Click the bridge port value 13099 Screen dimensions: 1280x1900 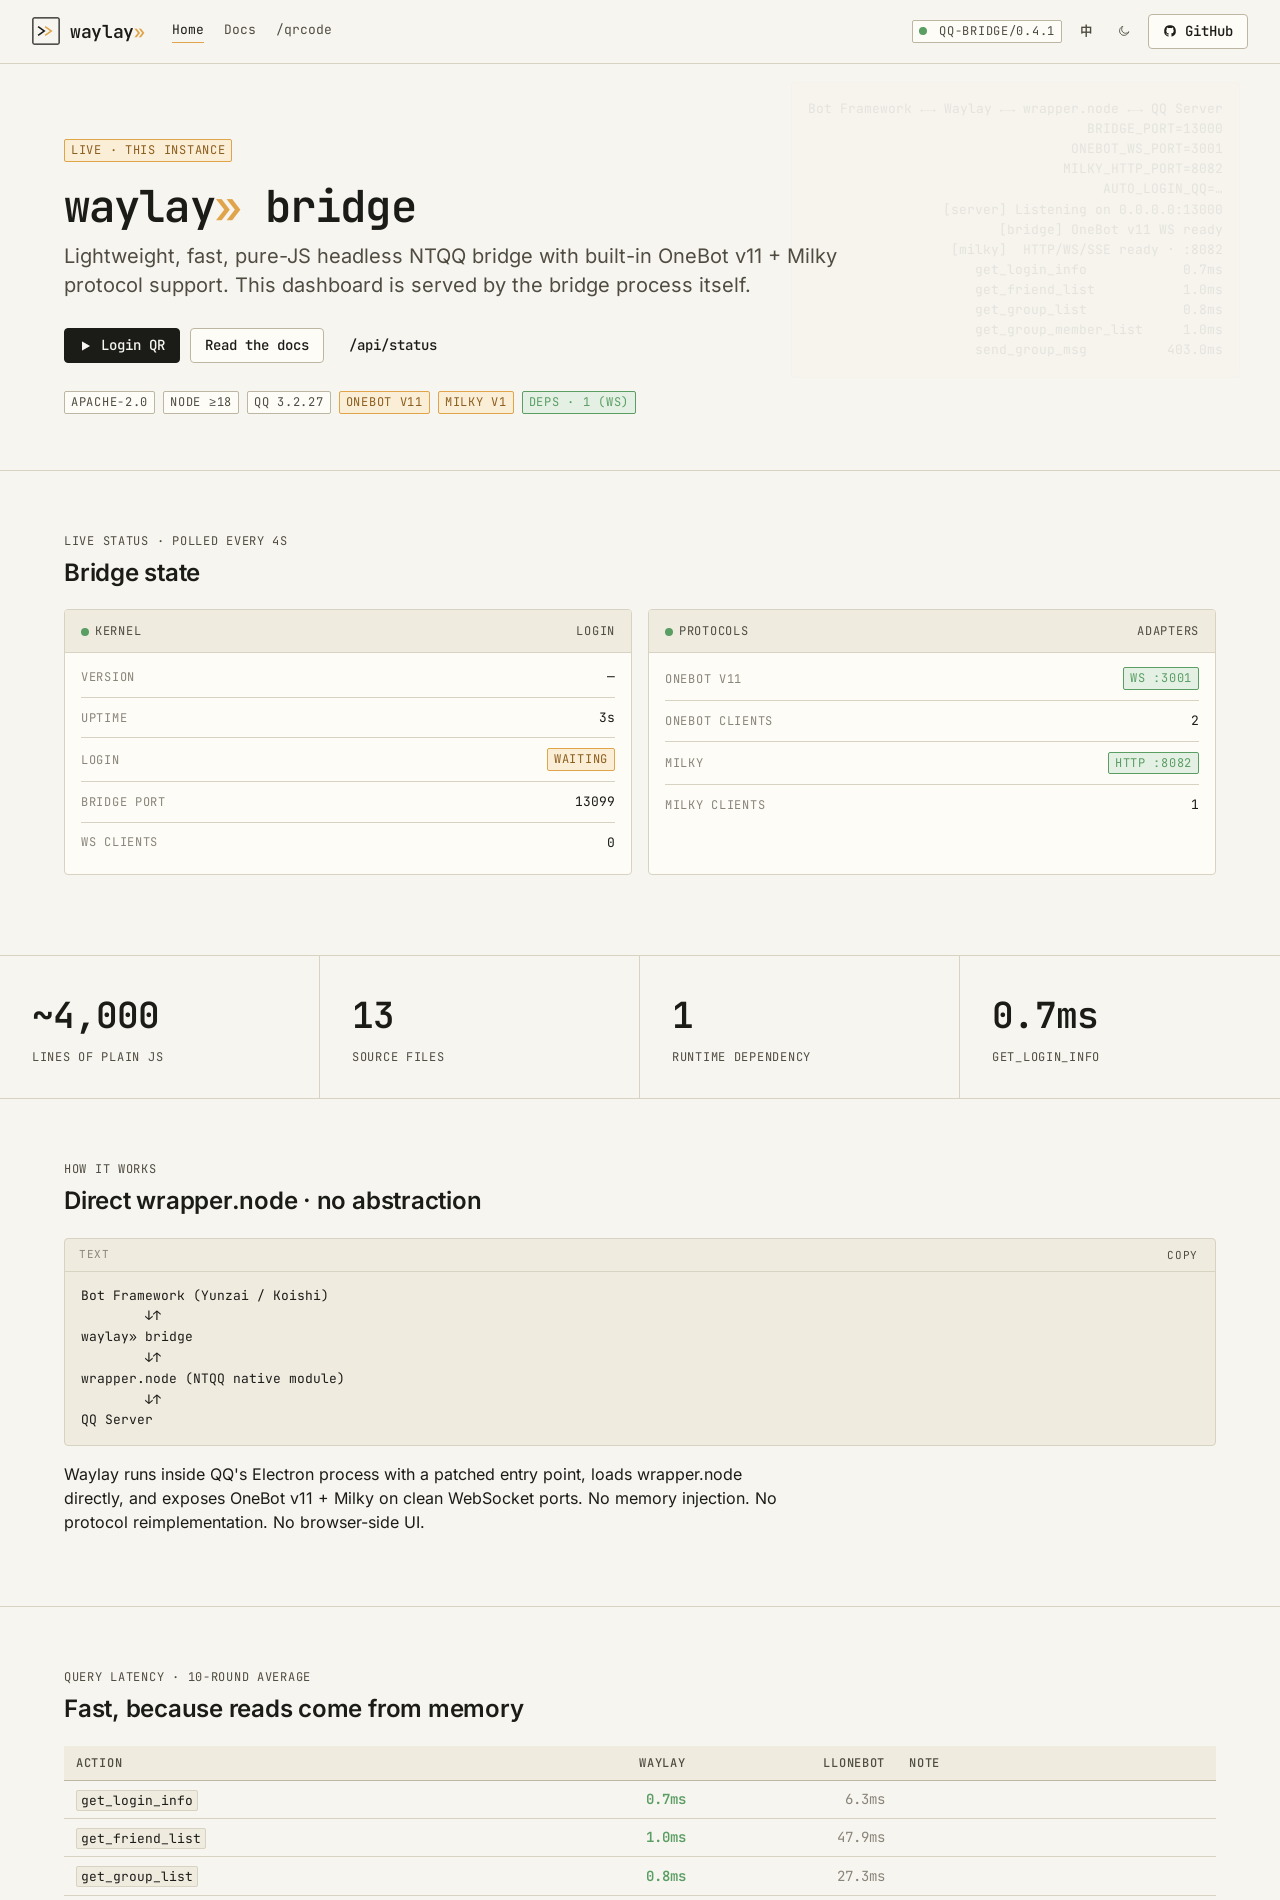(x=595, y=802)
